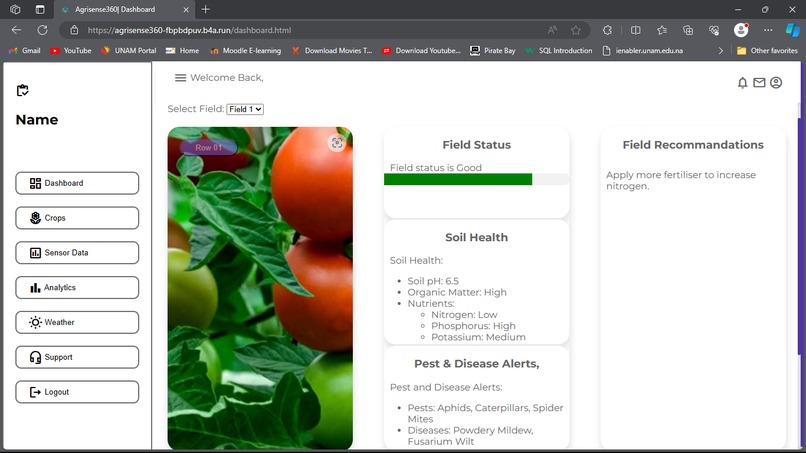The image size is (806, 453).
Task: Click the Field Status heading
Action: [x=477, y=145]
